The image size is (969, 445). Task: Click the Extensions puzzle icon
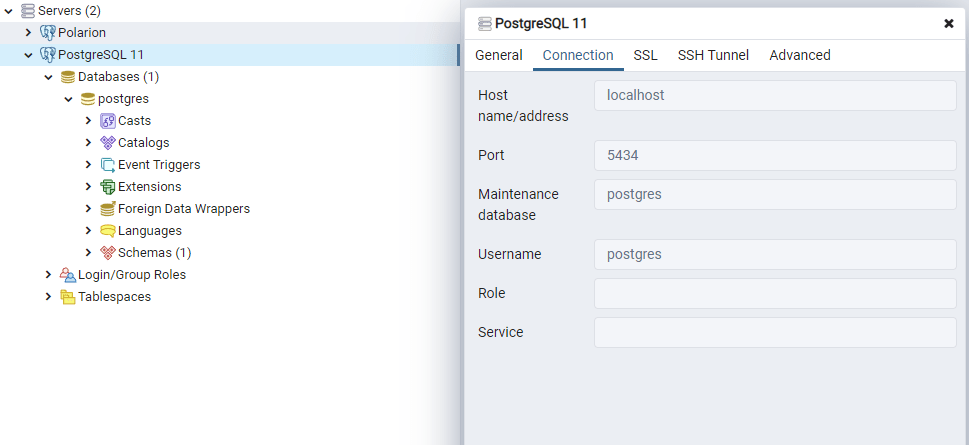coord(108,187)
